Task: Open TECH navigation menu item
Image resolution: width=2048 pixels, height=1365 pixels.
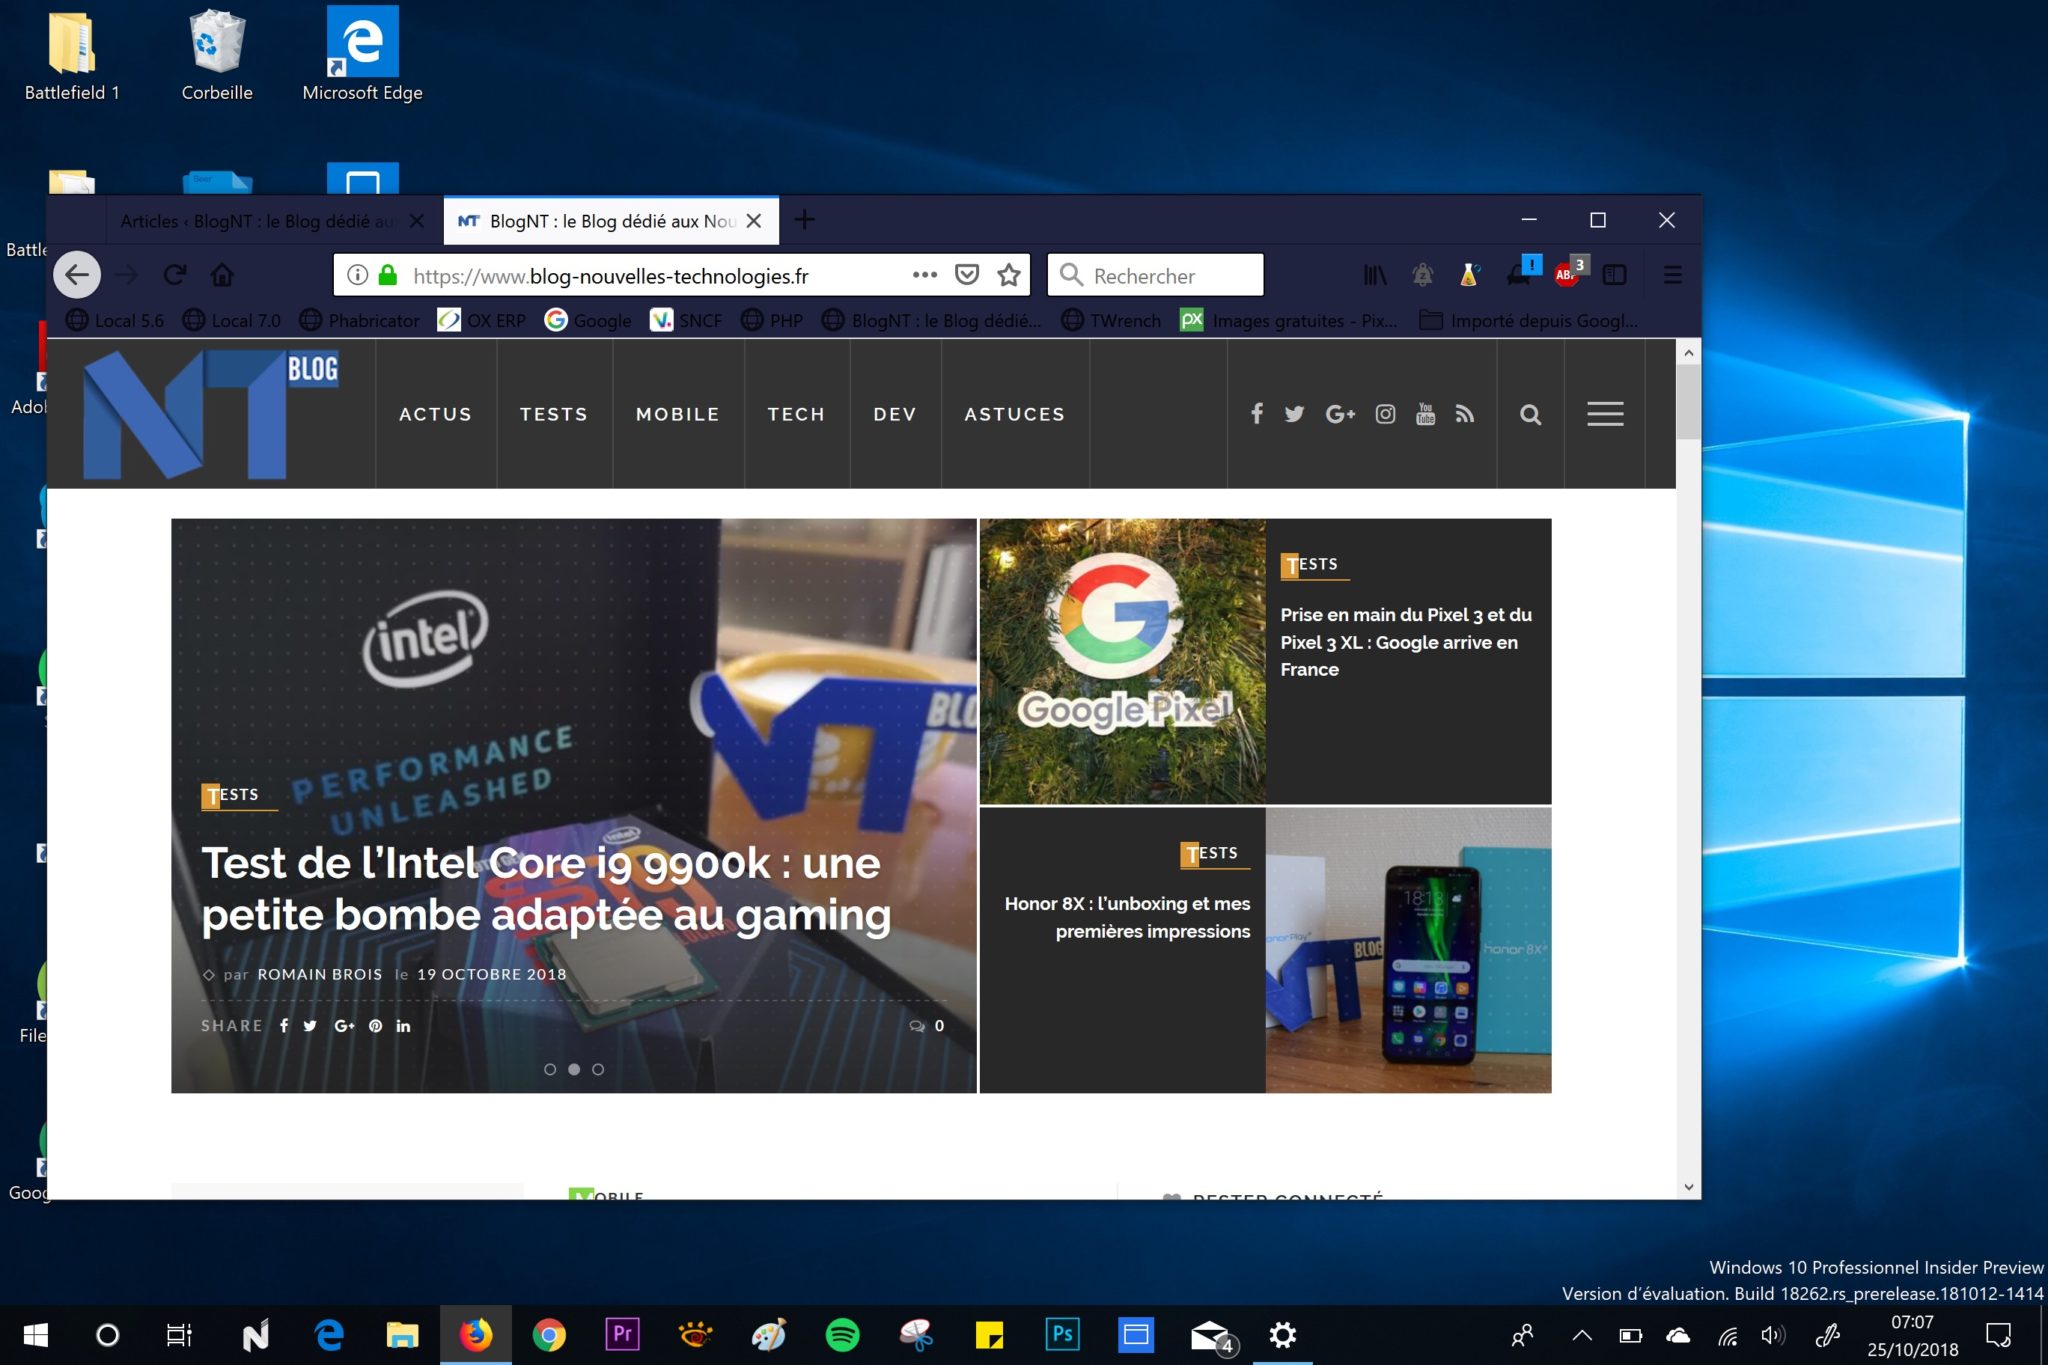Action: (796, 414)
